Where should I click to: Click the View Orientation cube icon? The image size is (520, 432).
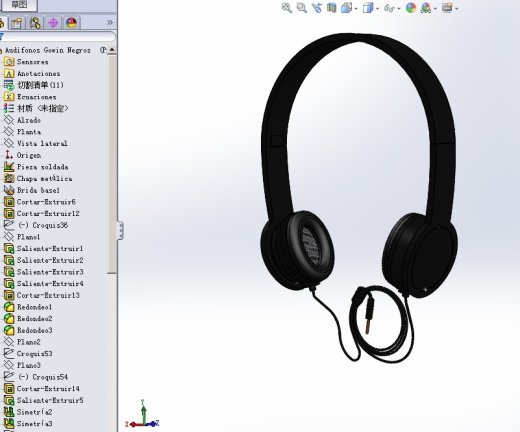click(x=346, y=8)
